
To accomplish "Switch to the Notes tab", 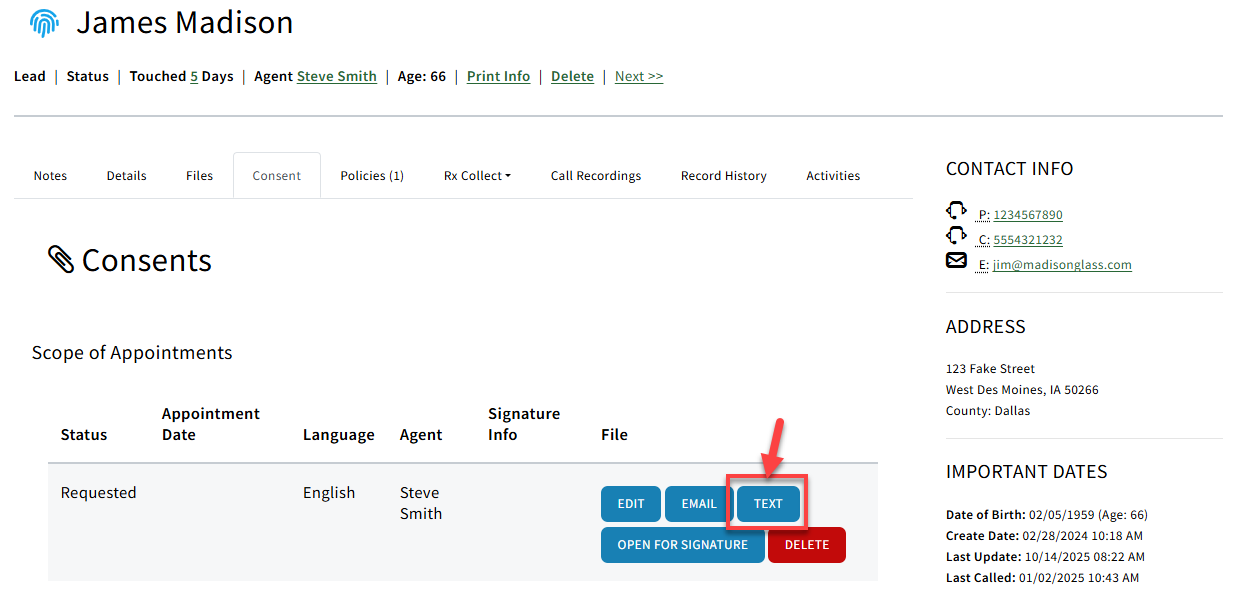I will click(50, 175).
